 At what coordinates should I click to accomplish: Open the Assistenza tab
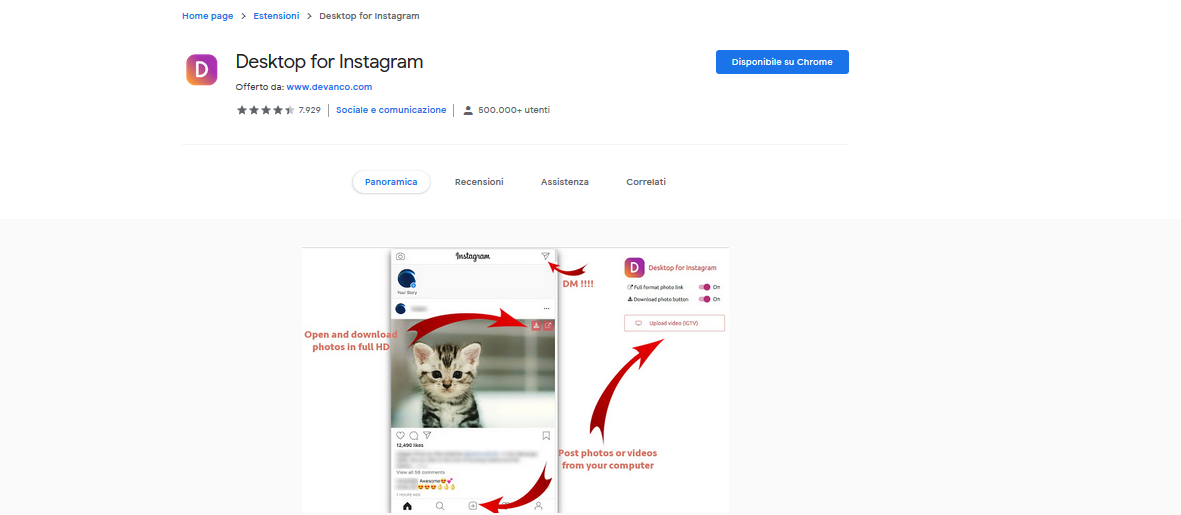point(565,182)
